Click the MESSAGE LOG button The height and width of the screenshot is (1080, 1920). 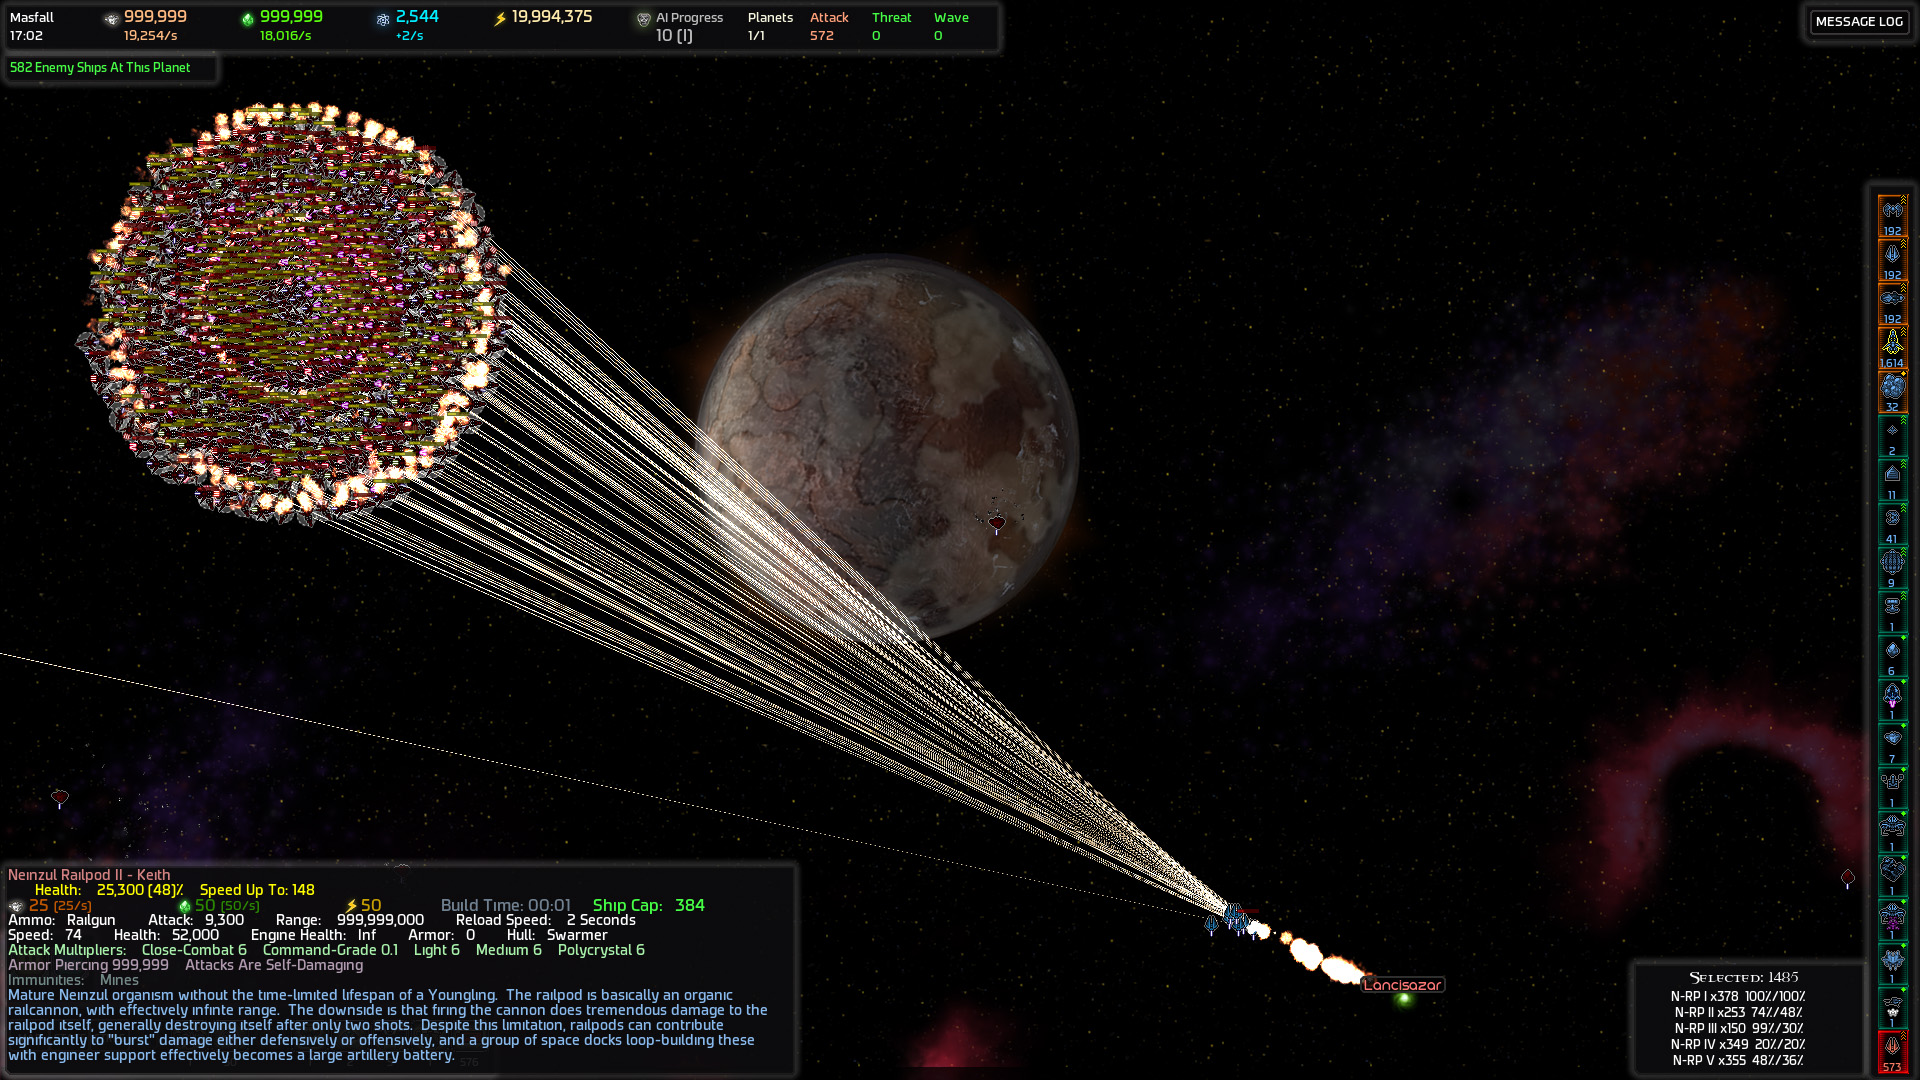(x=1861, y=20)
